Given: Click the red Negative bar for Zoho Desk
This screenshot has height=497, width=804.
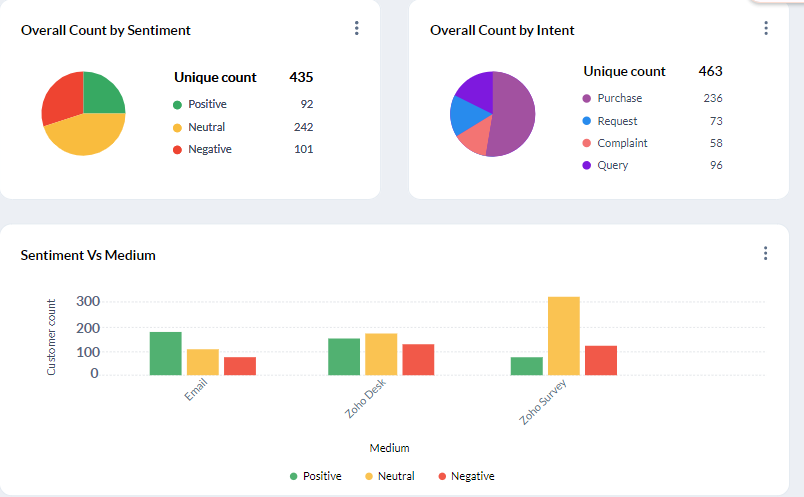Looking at the screenshot, I should point(418,360).
